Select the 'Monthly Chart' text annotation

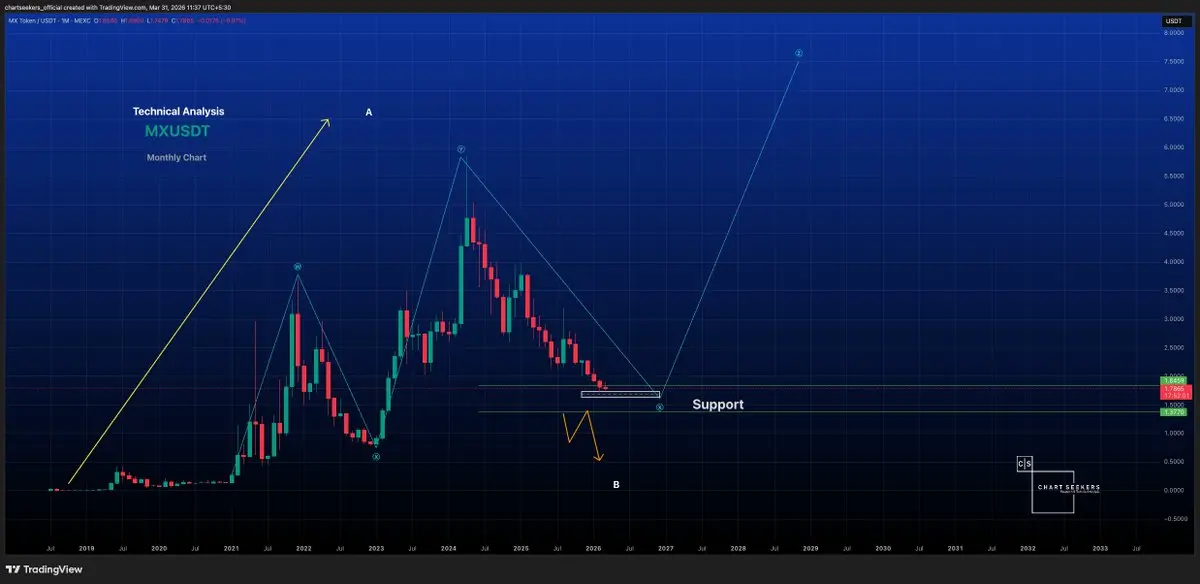[x=176, y=158]
